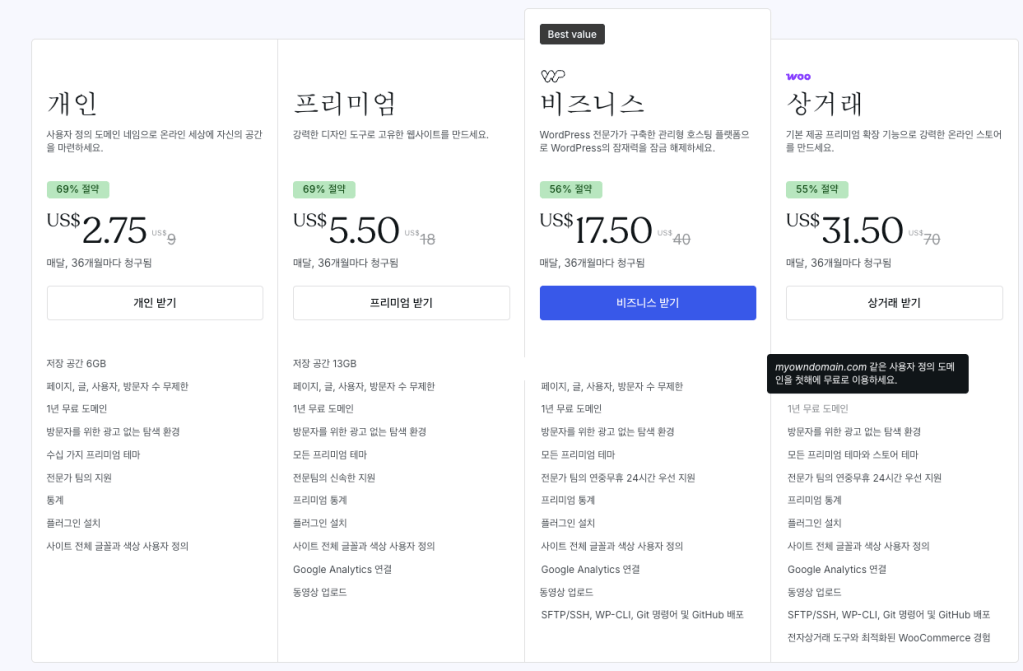The height and width of the screenshot is (671, 1023).
Task: Click 방문자를 위한 광고 없는 탐색 환경 in 프리미엄 plan
Action: pos(359,431)
